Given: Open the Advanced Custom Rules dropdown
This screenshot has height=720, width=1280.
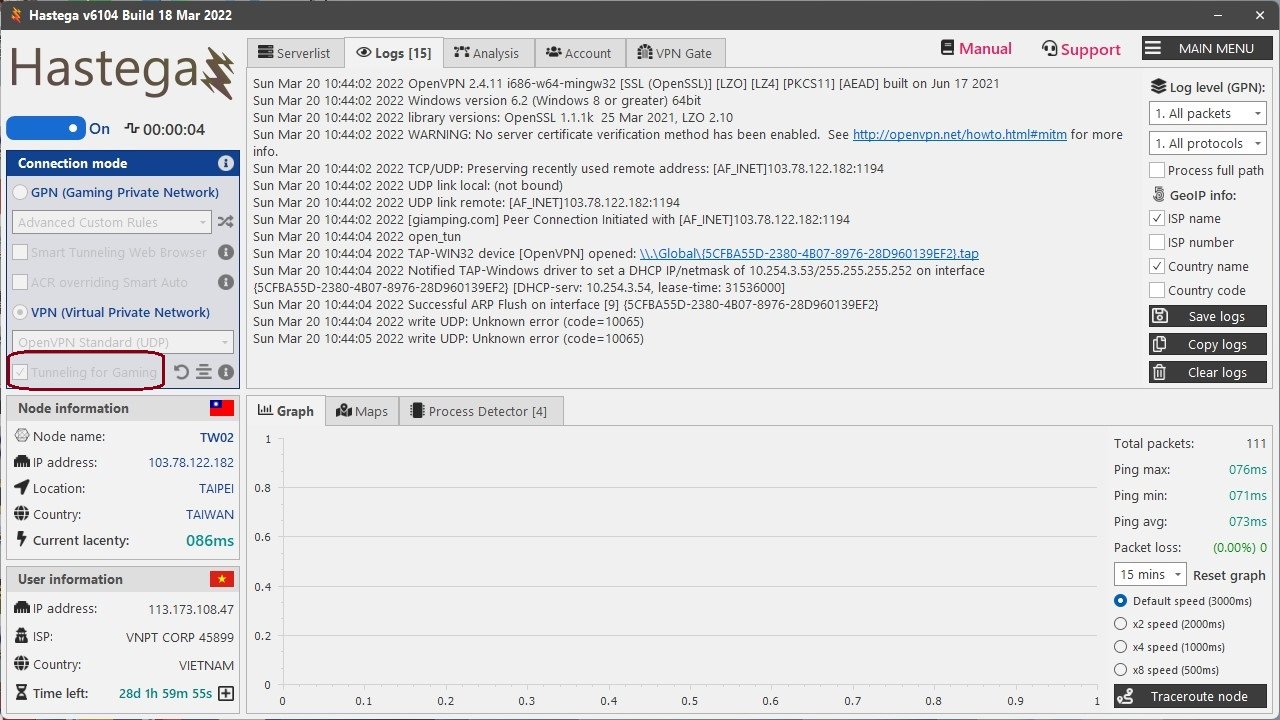Looking at the screenshot, I should click(111, 222).
